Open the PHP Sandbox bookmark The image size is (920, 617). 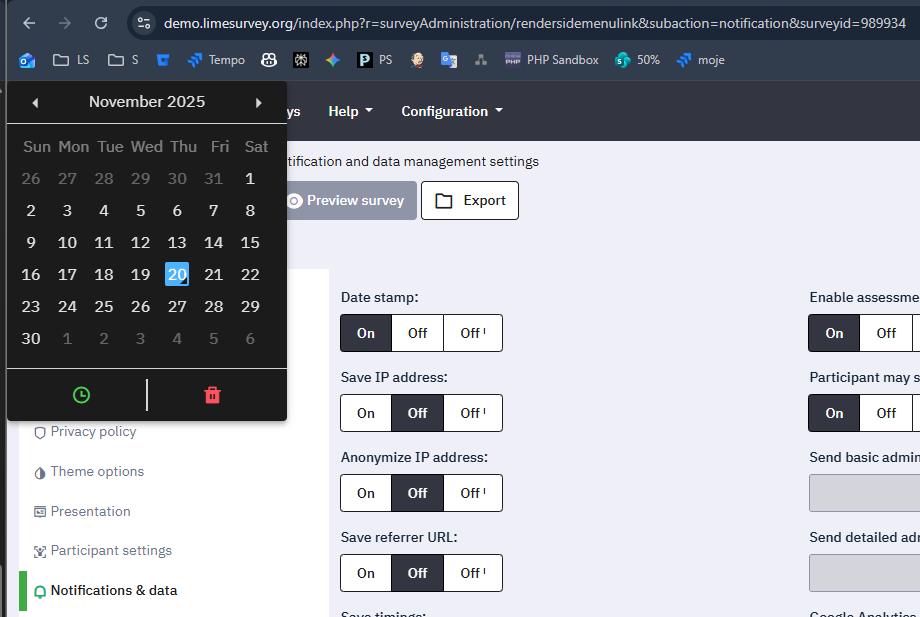551,60
